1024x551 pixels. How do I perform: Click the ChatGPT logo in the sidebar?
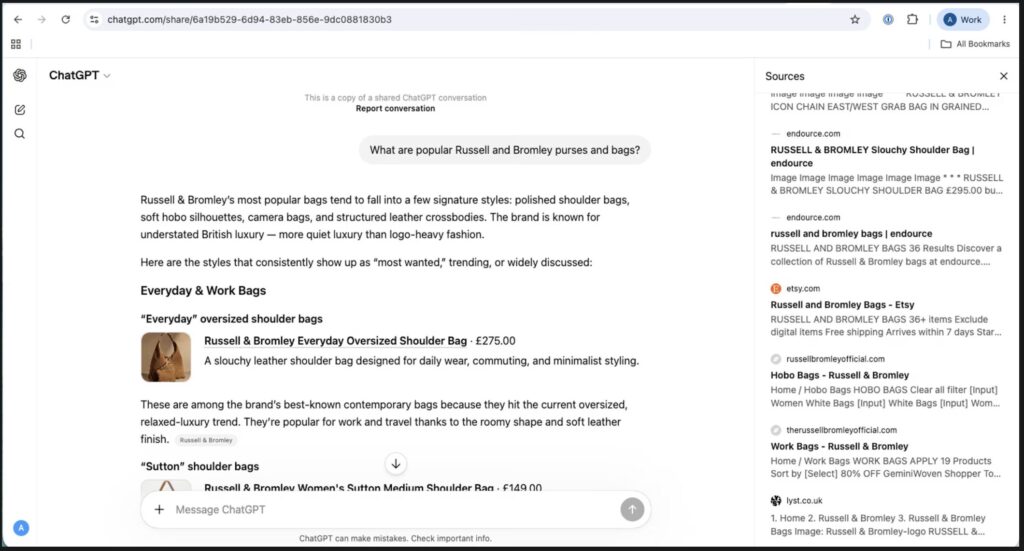click(x=20, y=75)
